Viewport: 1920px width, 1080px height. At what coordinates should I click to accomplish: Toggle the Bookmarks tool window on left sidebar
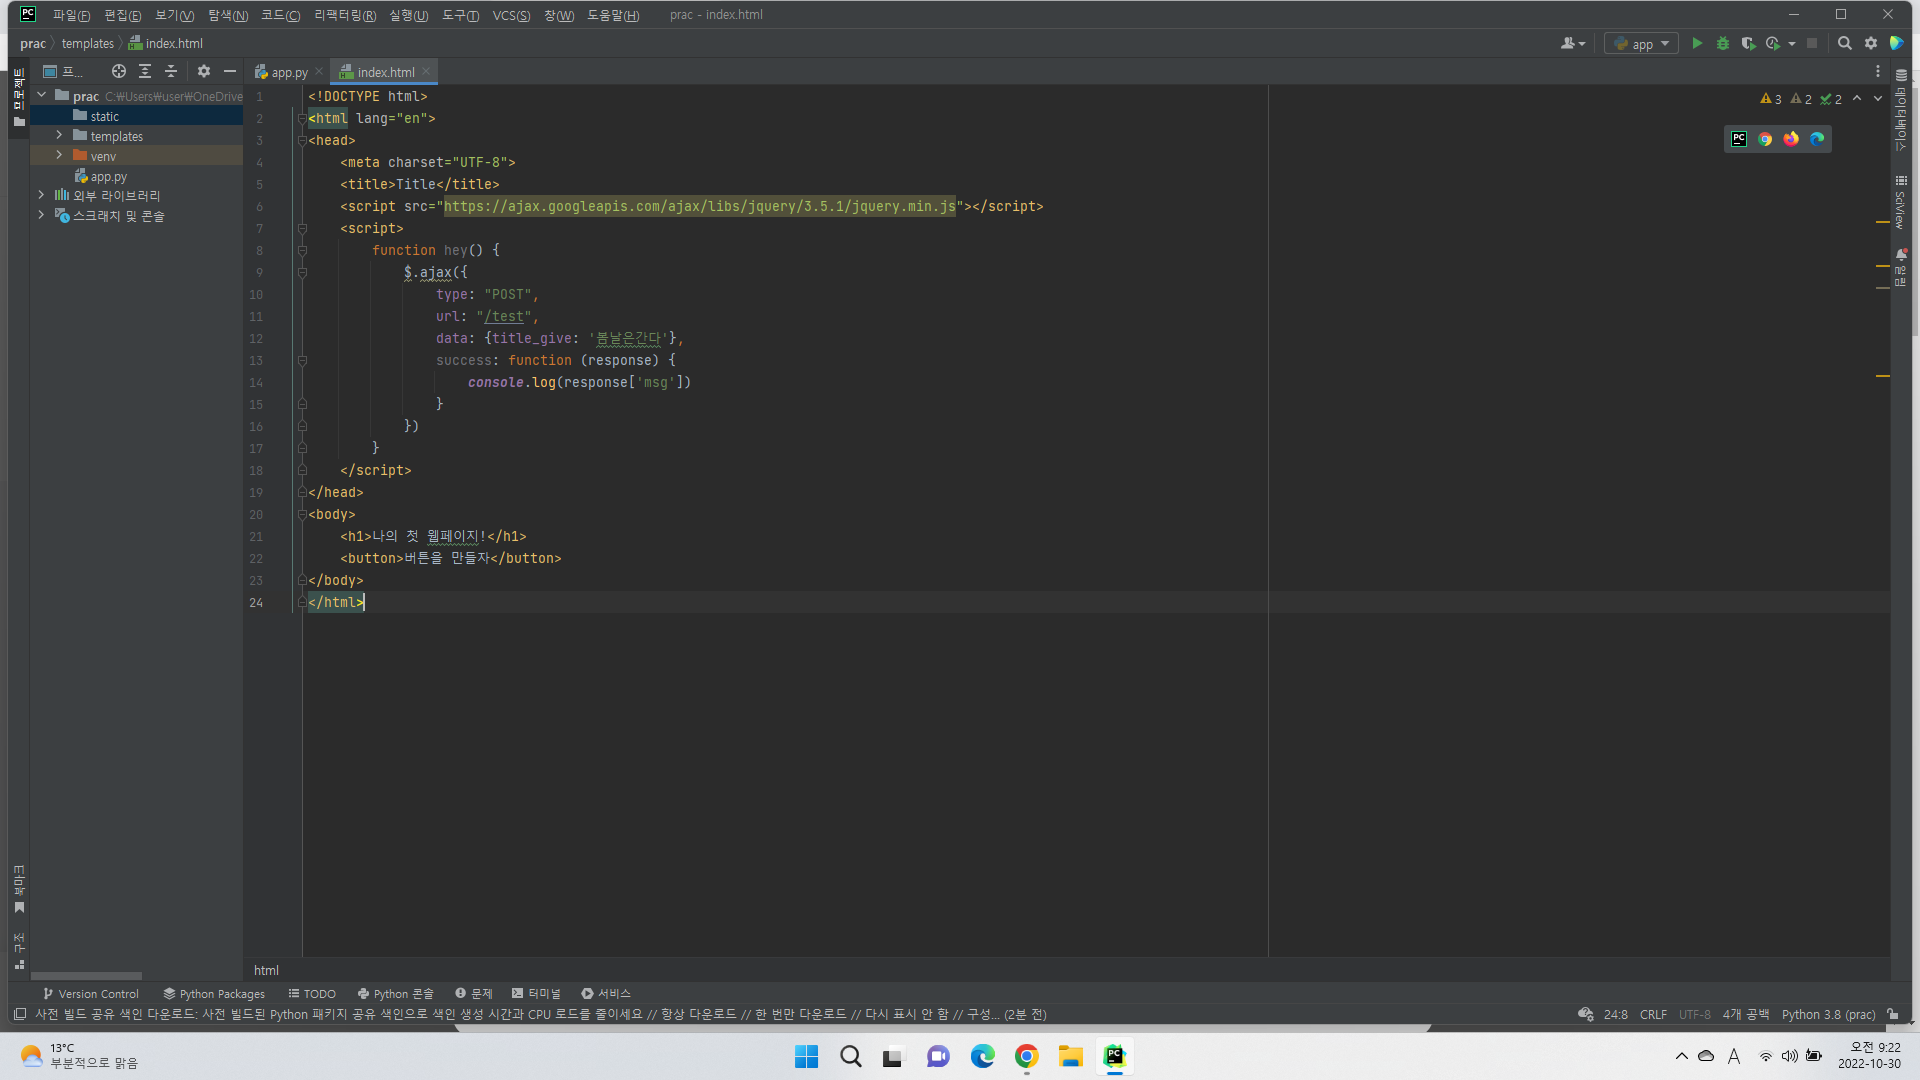pos(19,889)
